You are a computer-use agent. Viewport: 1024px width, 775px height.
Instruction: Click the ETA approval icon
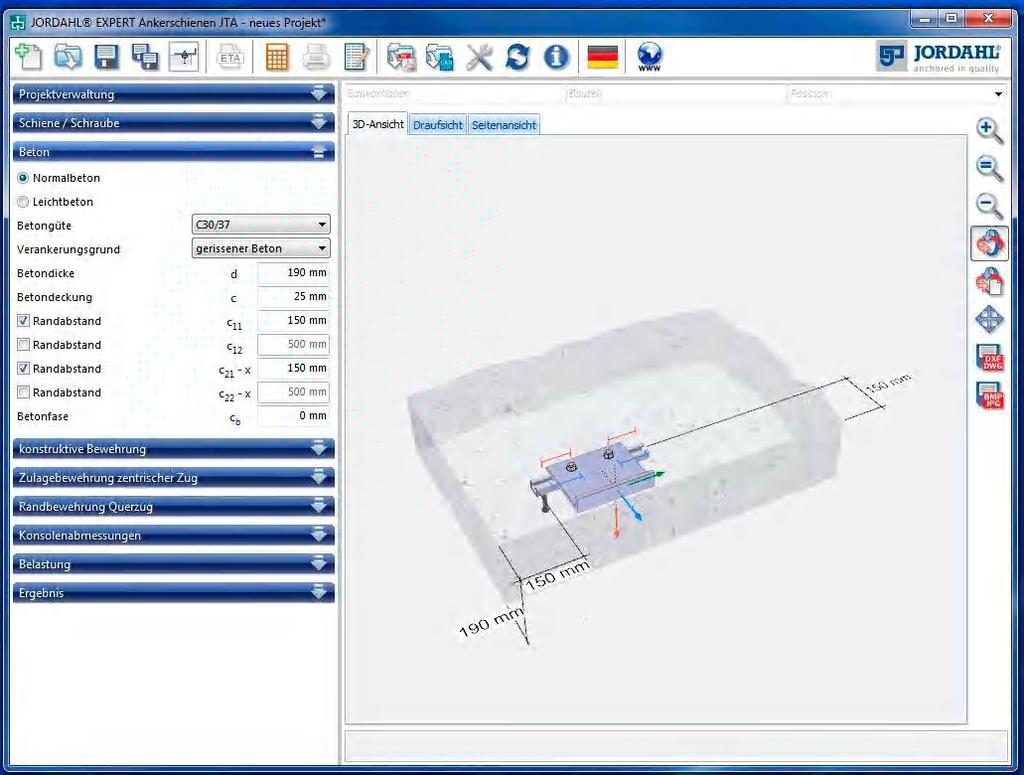point(230,57)
